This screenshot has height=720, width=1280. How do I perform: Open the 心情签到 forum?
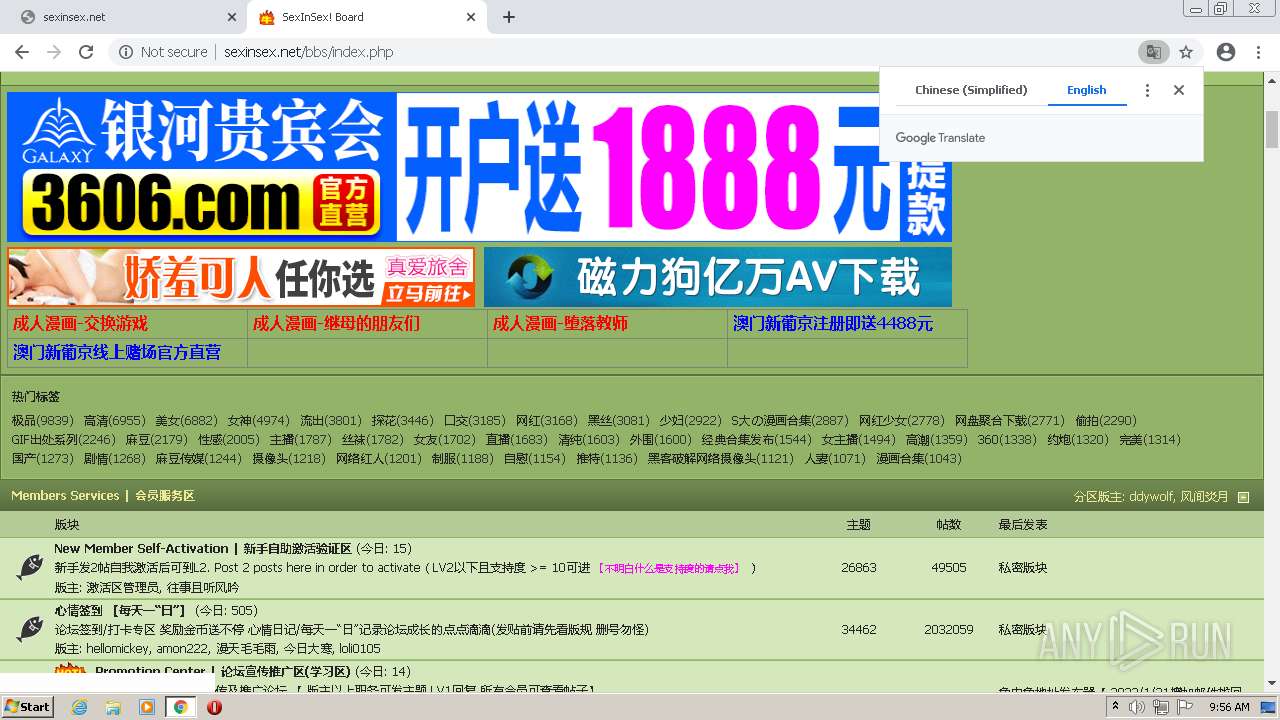coord(120,611)
